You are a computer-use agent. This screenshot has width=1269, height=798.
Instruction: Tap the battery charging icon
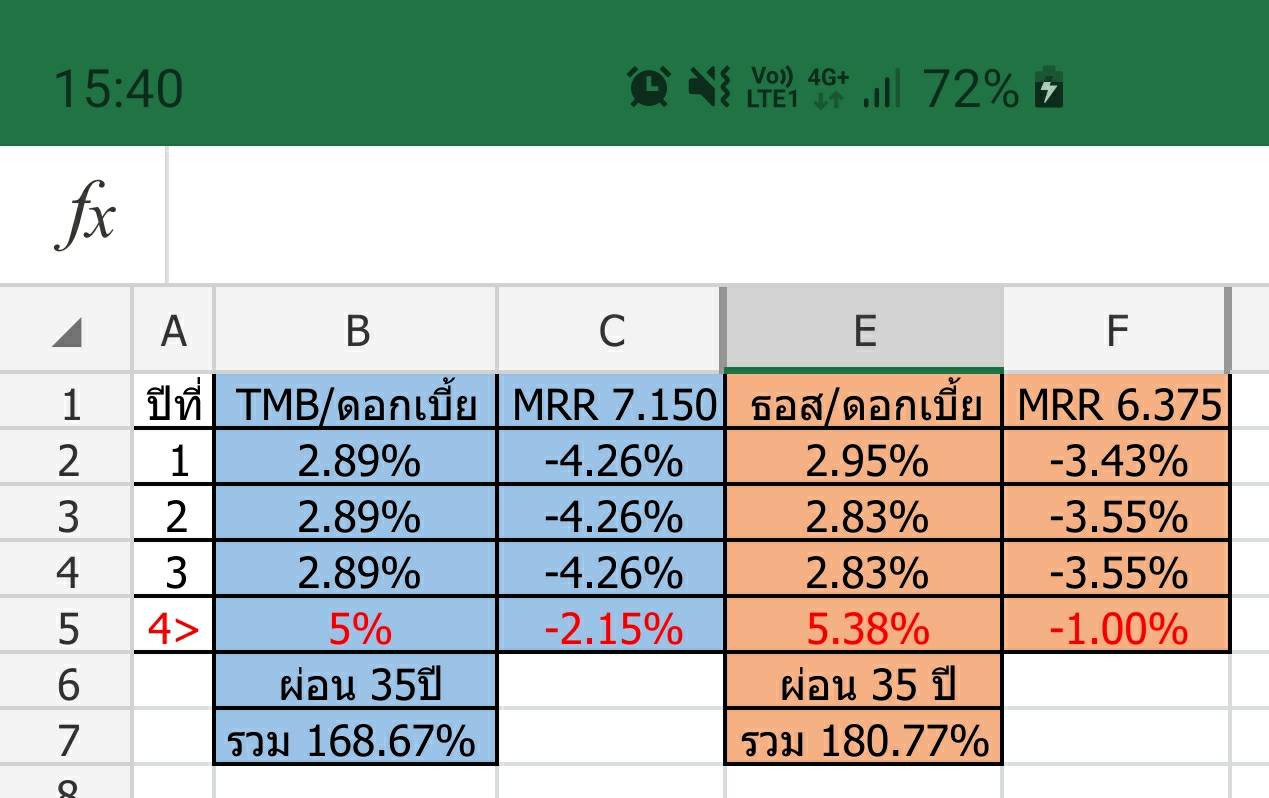point(1048,88)
